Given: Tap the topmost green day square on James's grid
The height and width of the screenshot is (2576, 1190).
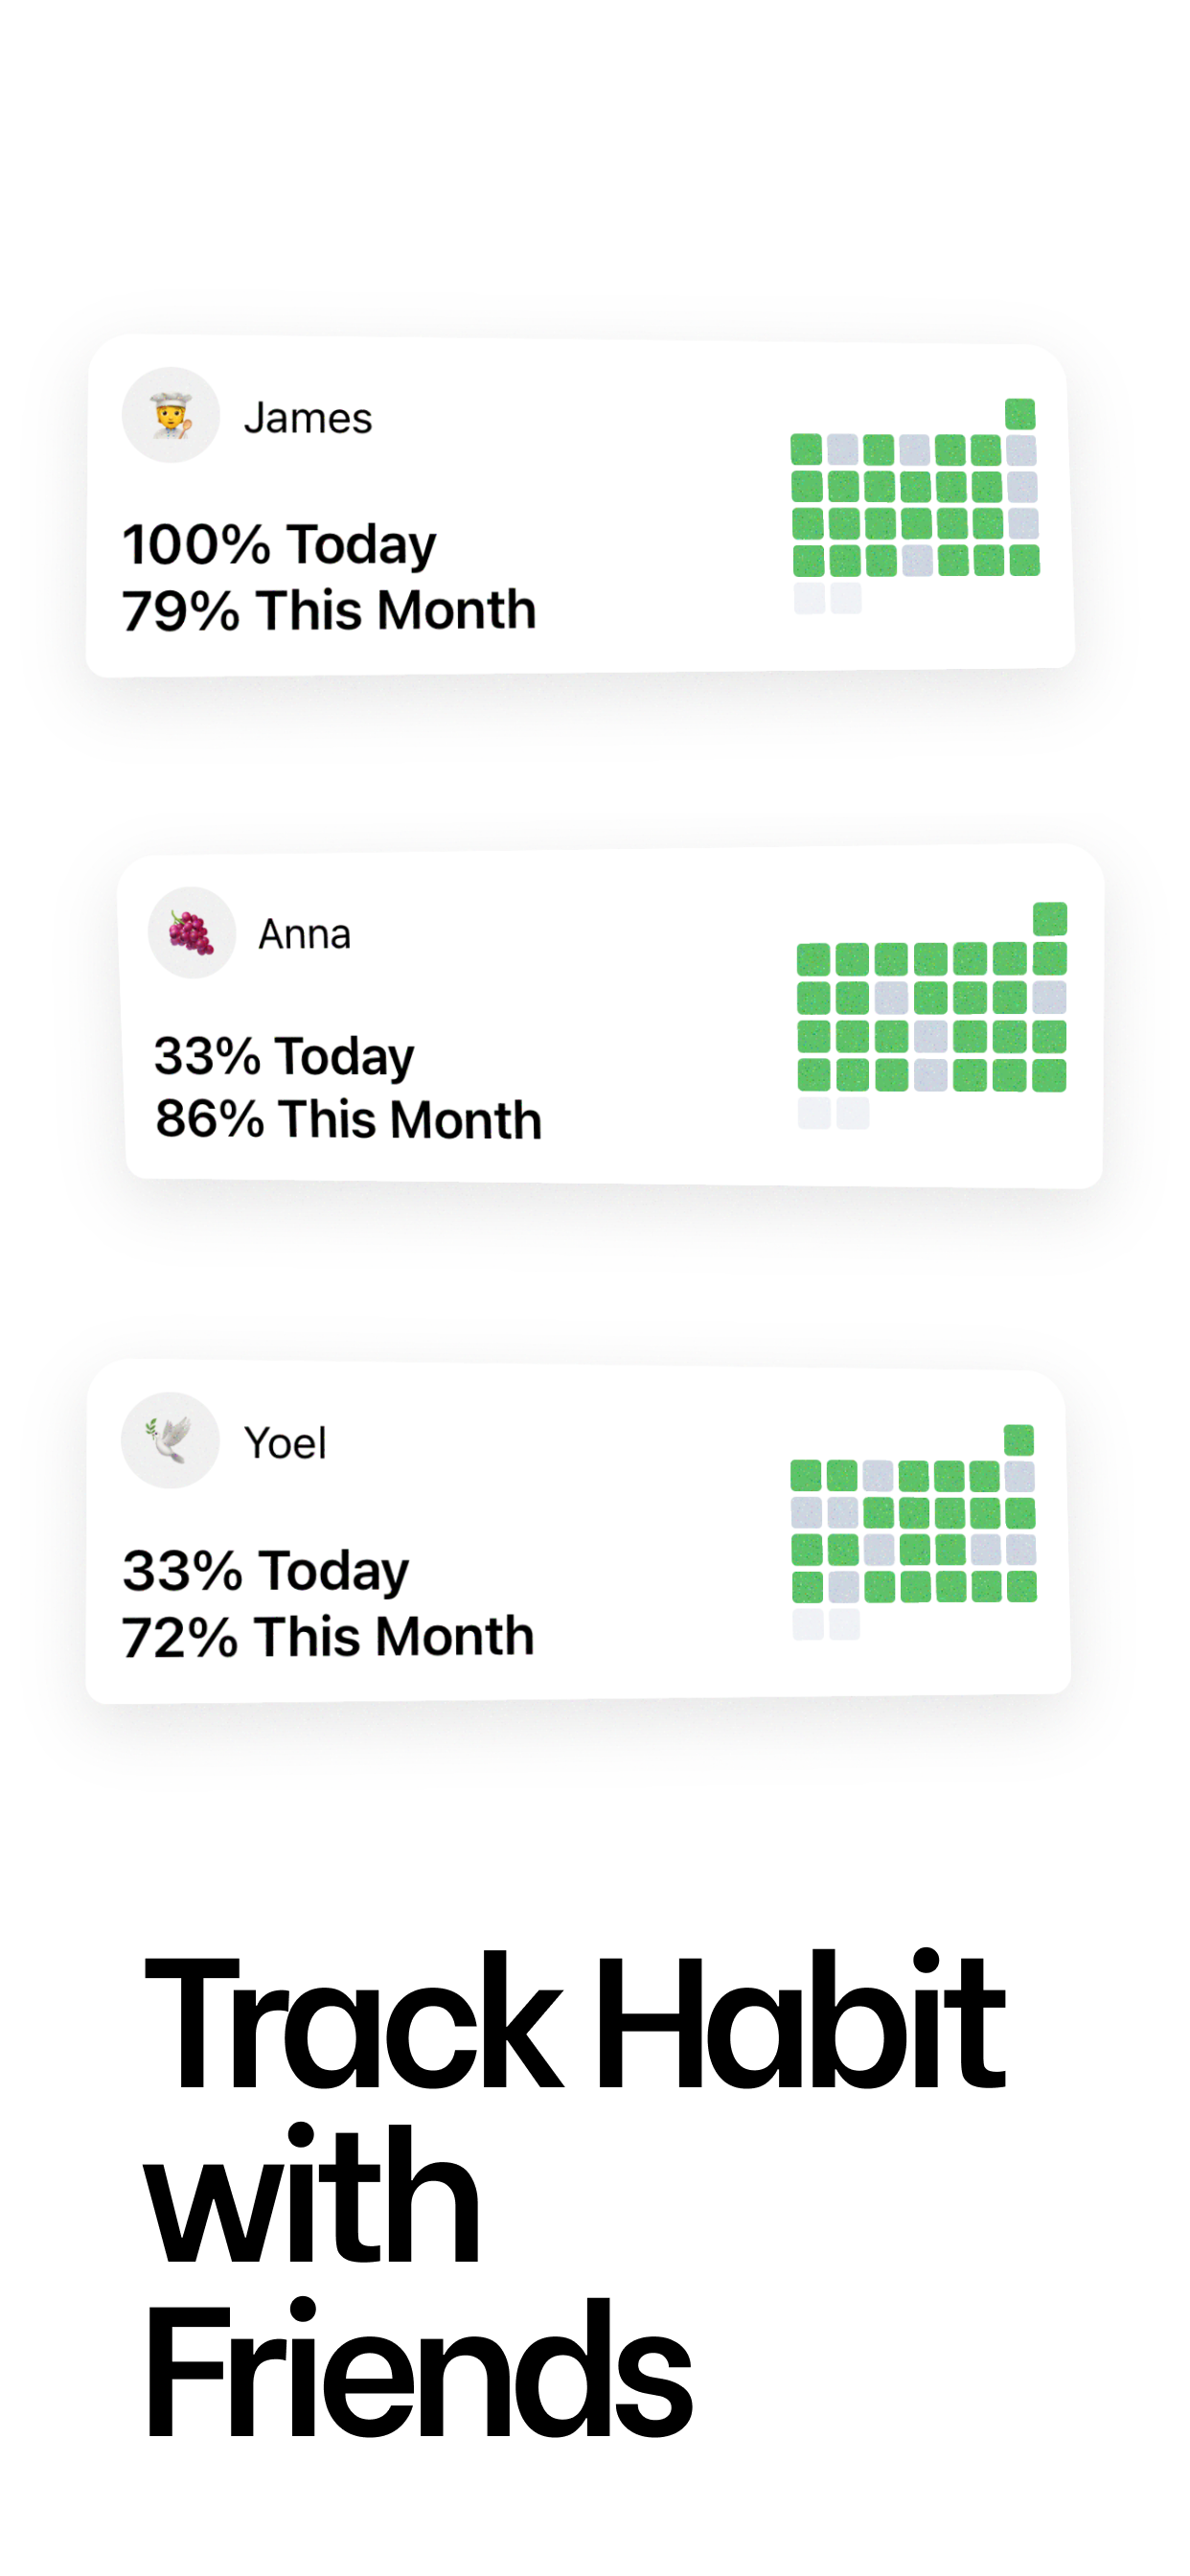Looking at the screenshot, I should tap(1020, 413).
